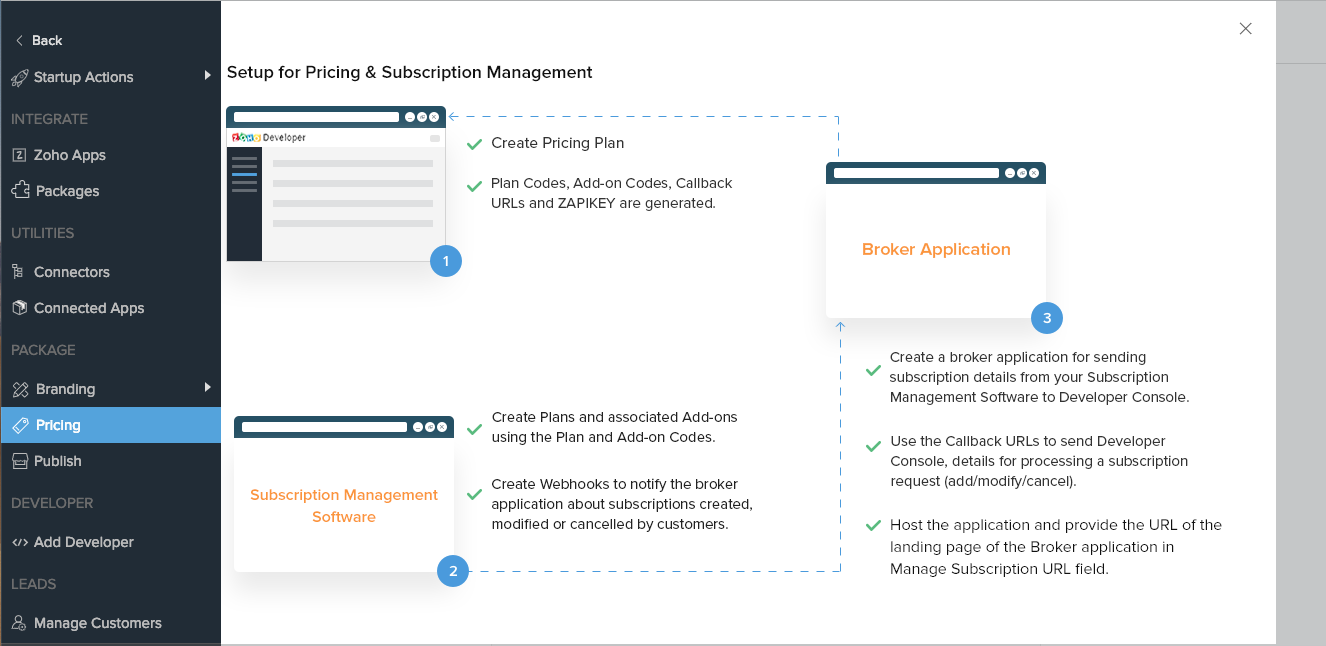Click the Pricing tag icon
Image resolution: width=1326 pixels, height=646 pixels.
(x=20, y=425)
